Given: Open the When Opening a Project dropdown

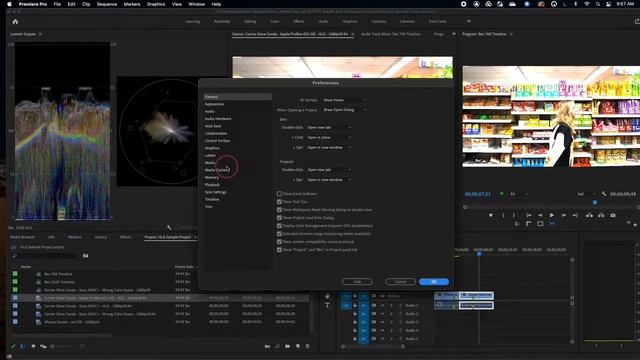Looking at the screenshot, I should pos(345,110).
